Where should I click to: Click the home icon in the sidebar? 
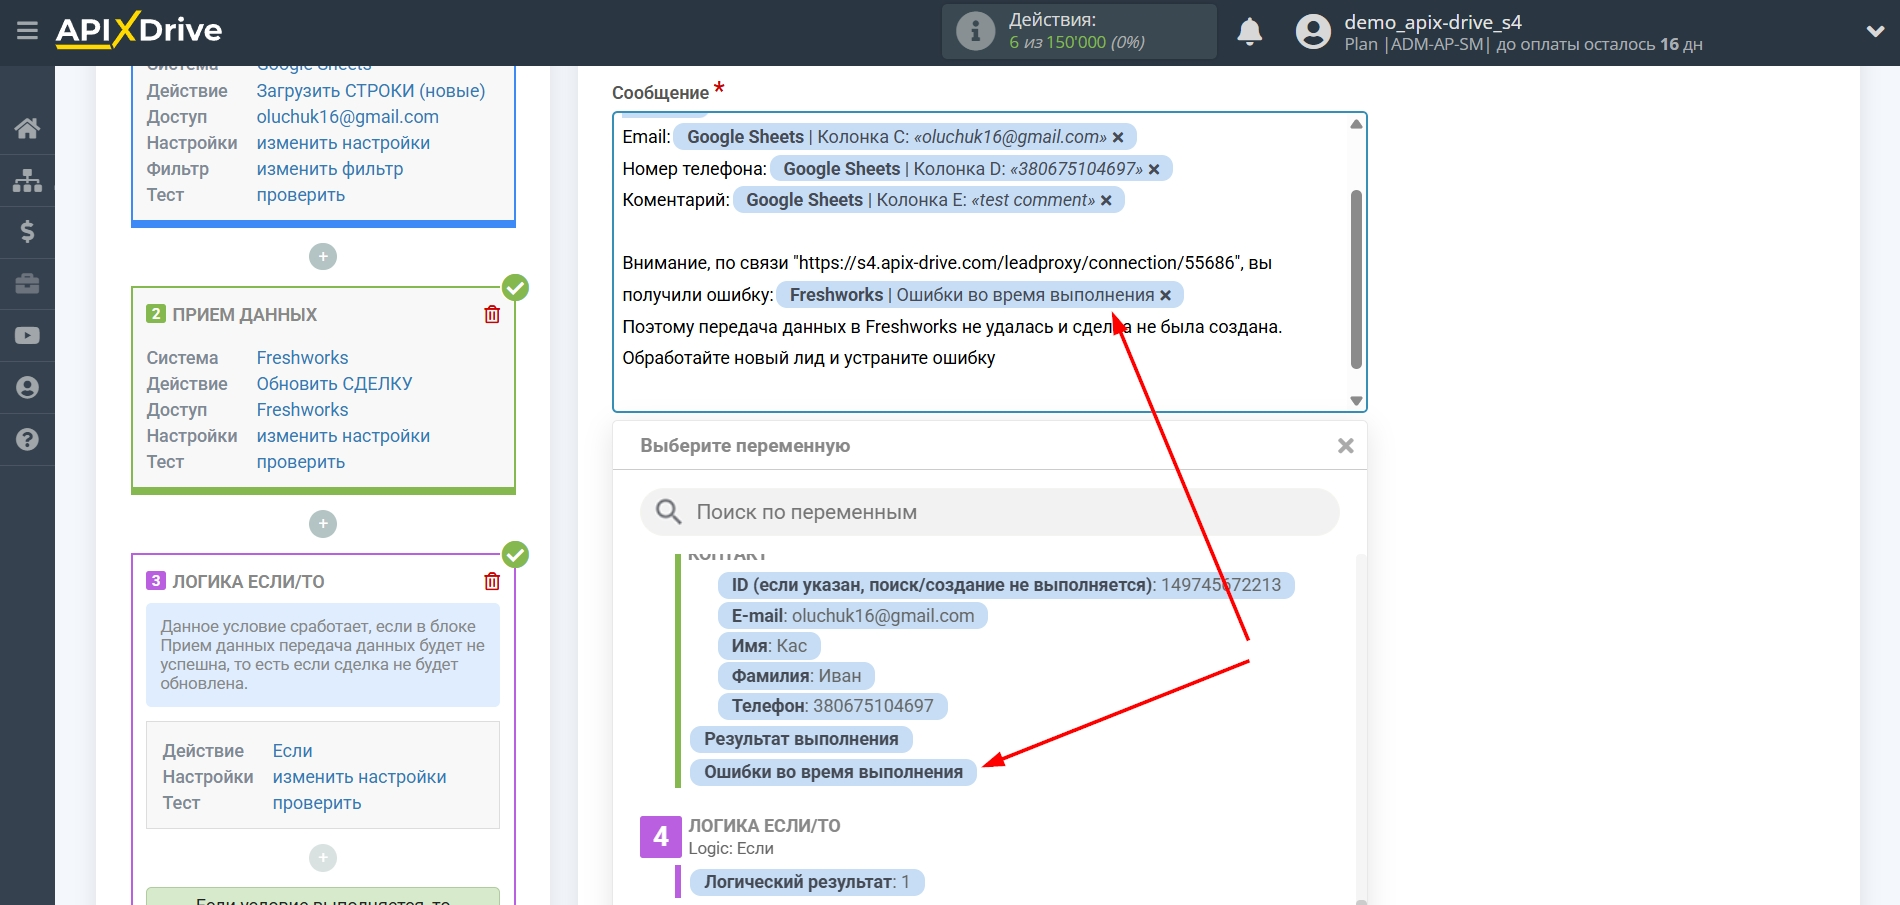(27, 128)
